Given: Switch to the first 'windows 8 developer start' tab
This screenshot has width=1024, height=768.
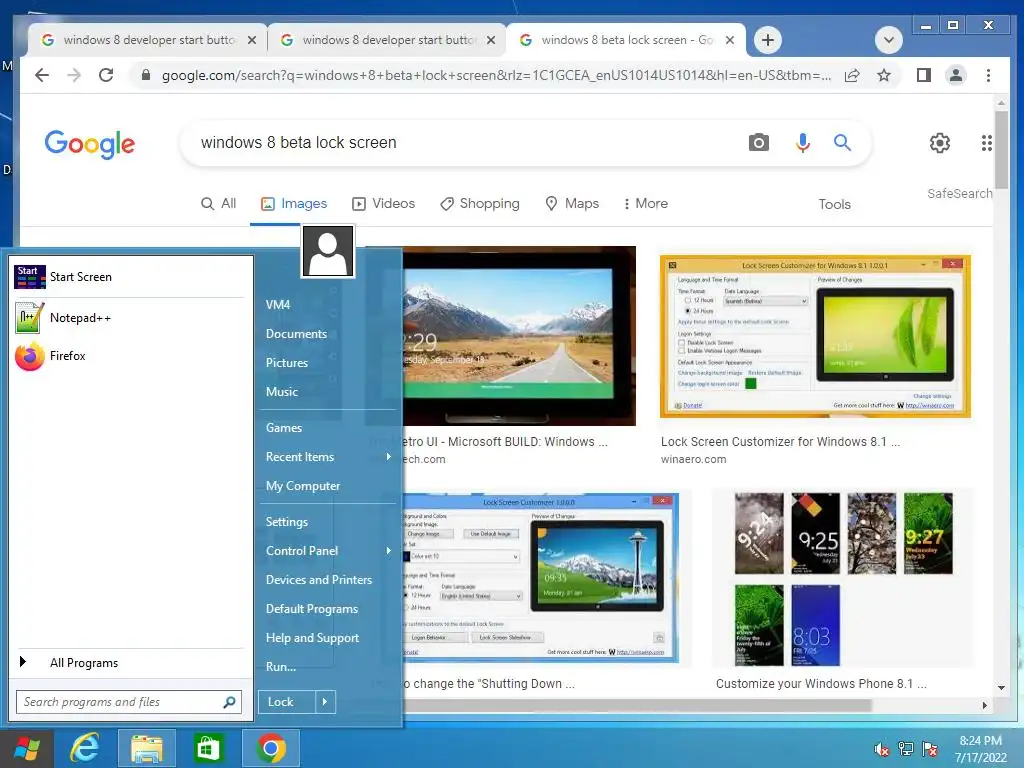Looking at the screenshot, I should (x=148, y=40).
